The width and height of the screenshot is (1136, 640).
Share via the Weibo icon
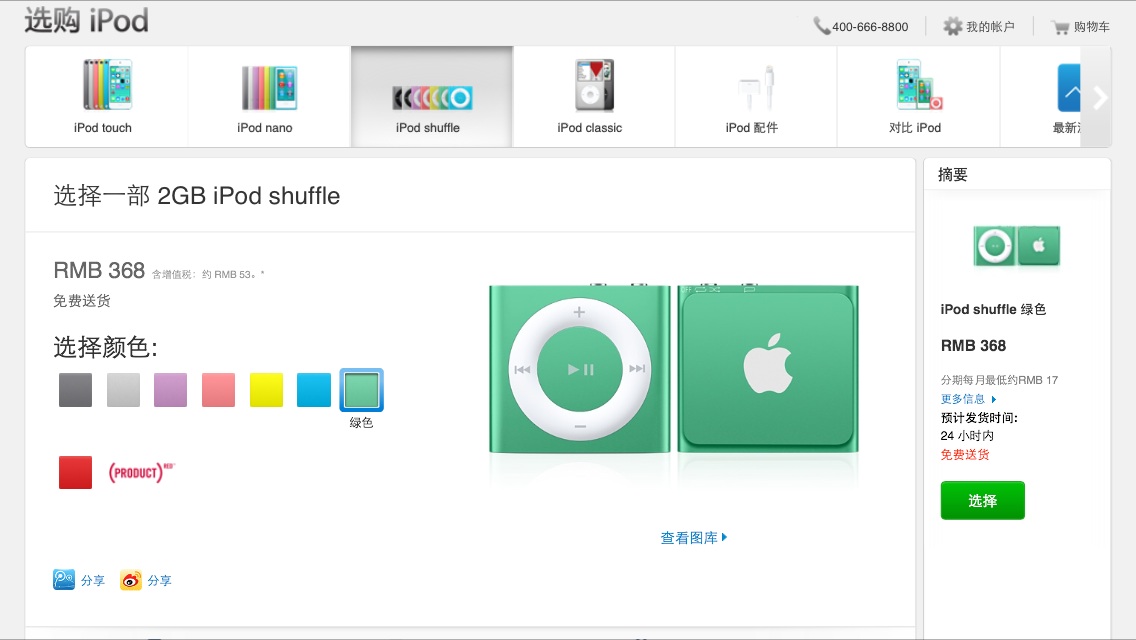click(x=146, y=580)
